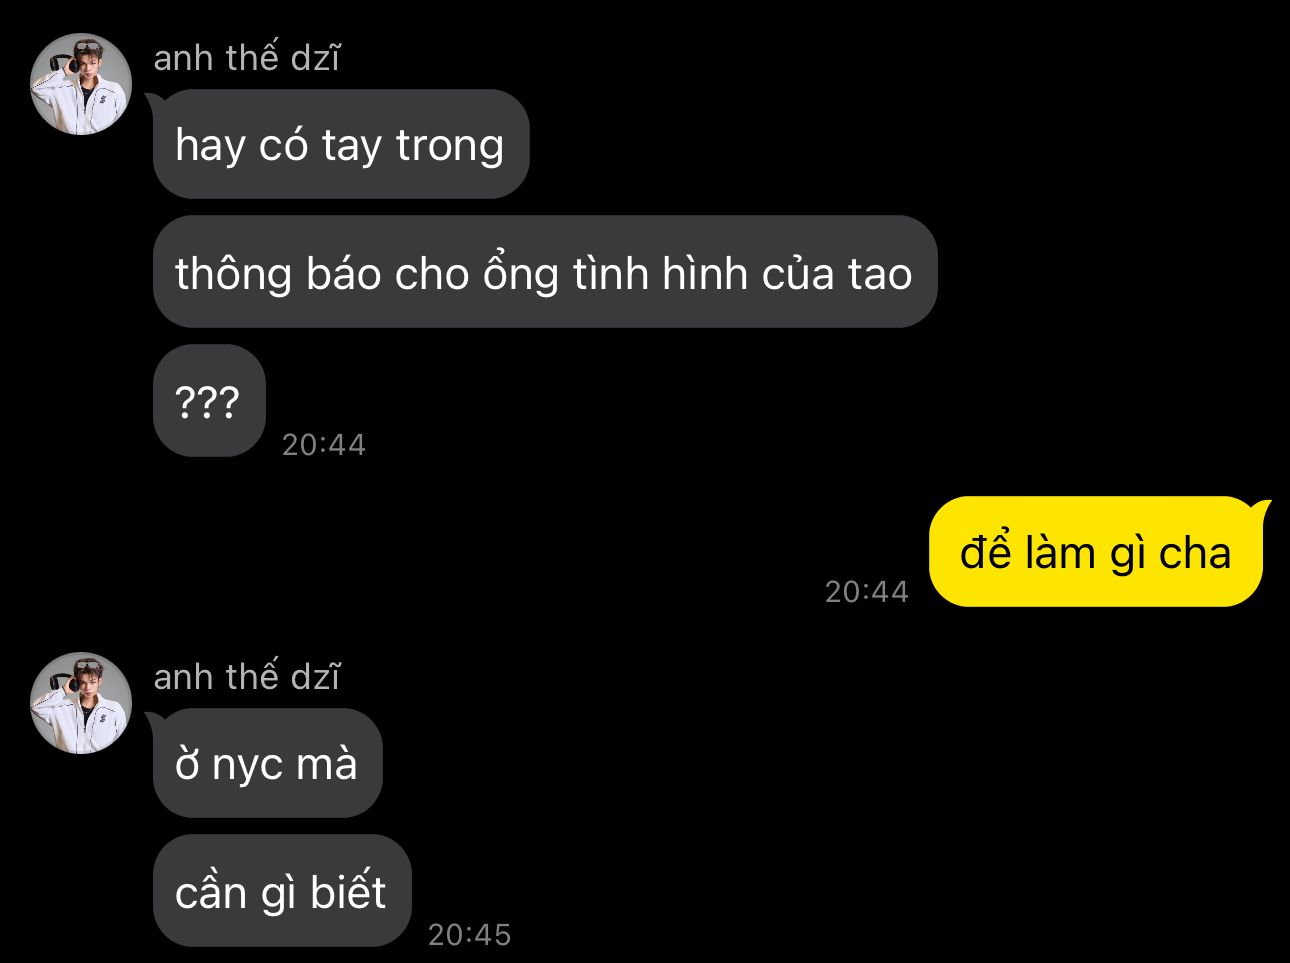
Task: Click the word trong in first message
Action: pyautogui.click(x=450, y=147)
